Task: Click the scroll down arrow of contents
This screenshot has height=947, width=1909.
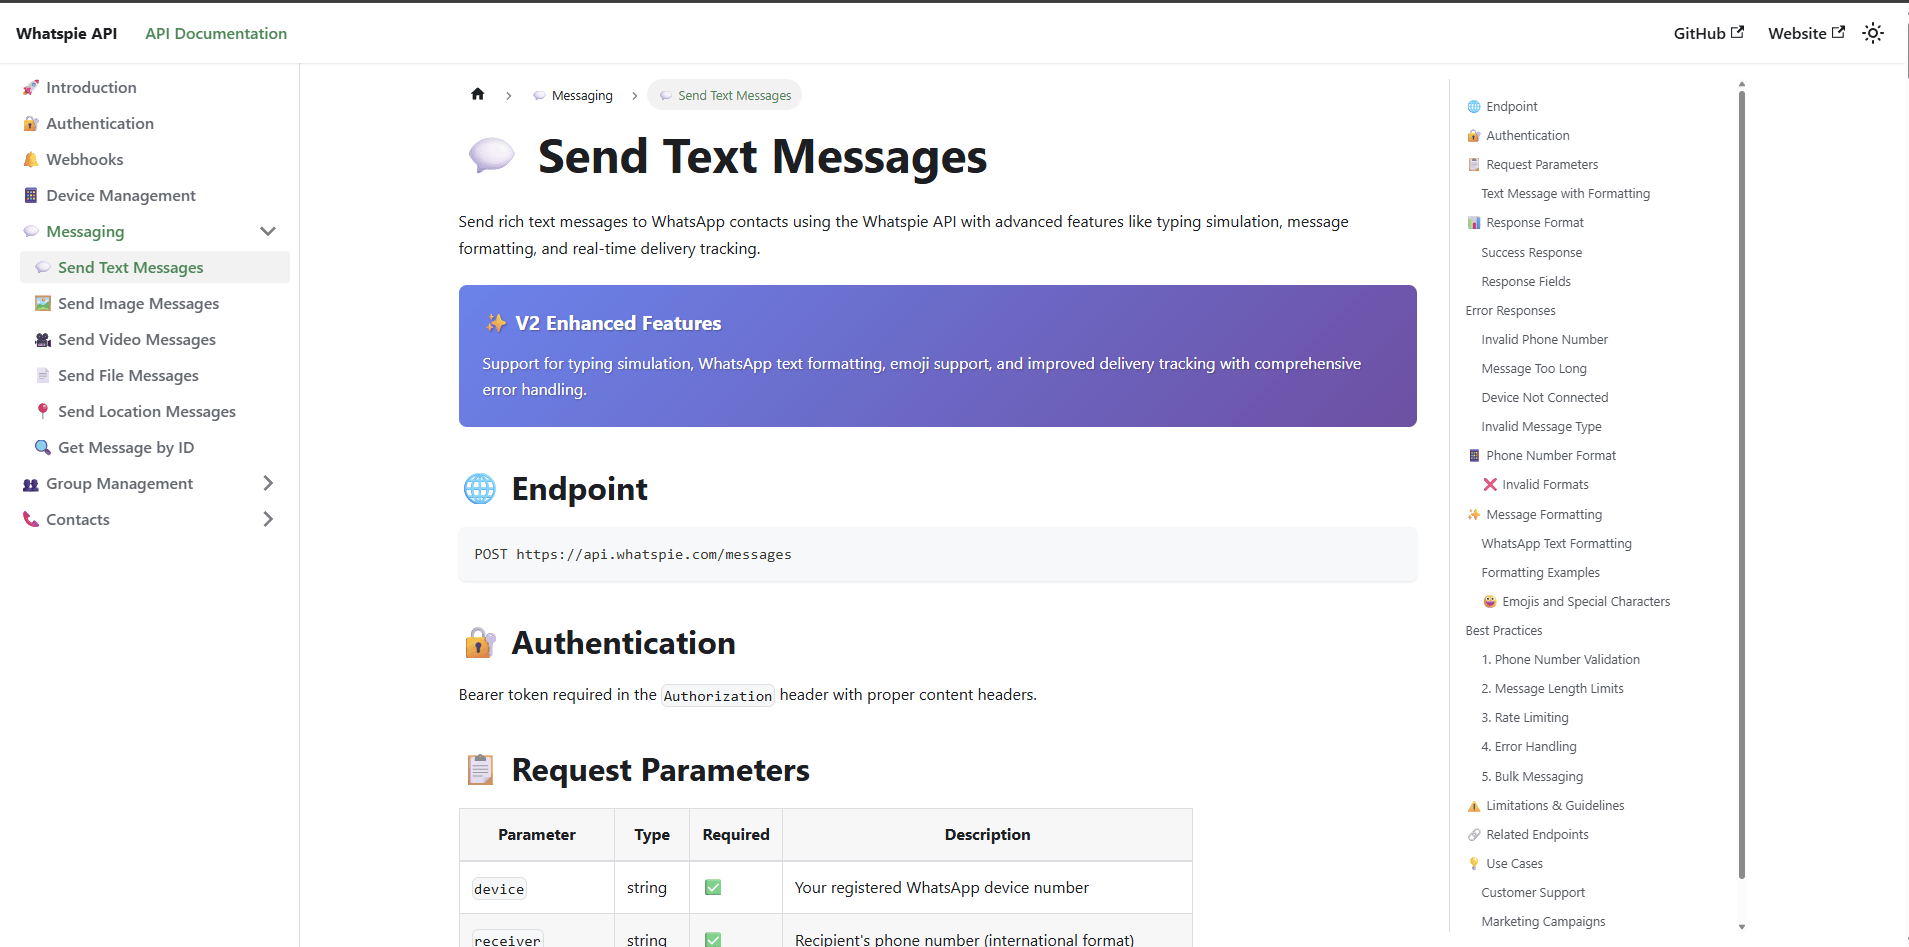Action: point(1742,927)
